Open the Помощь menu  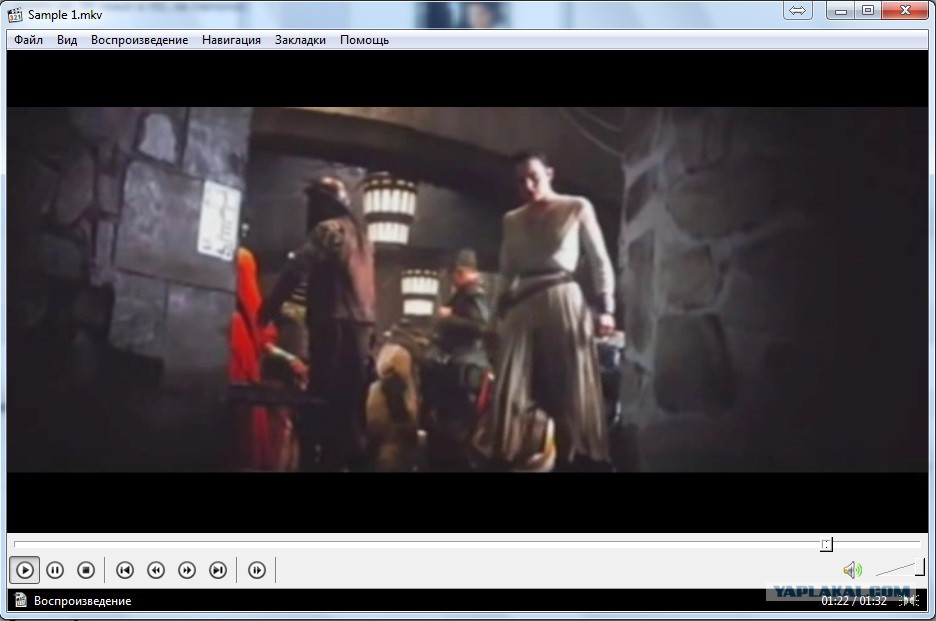click(364, 40)
